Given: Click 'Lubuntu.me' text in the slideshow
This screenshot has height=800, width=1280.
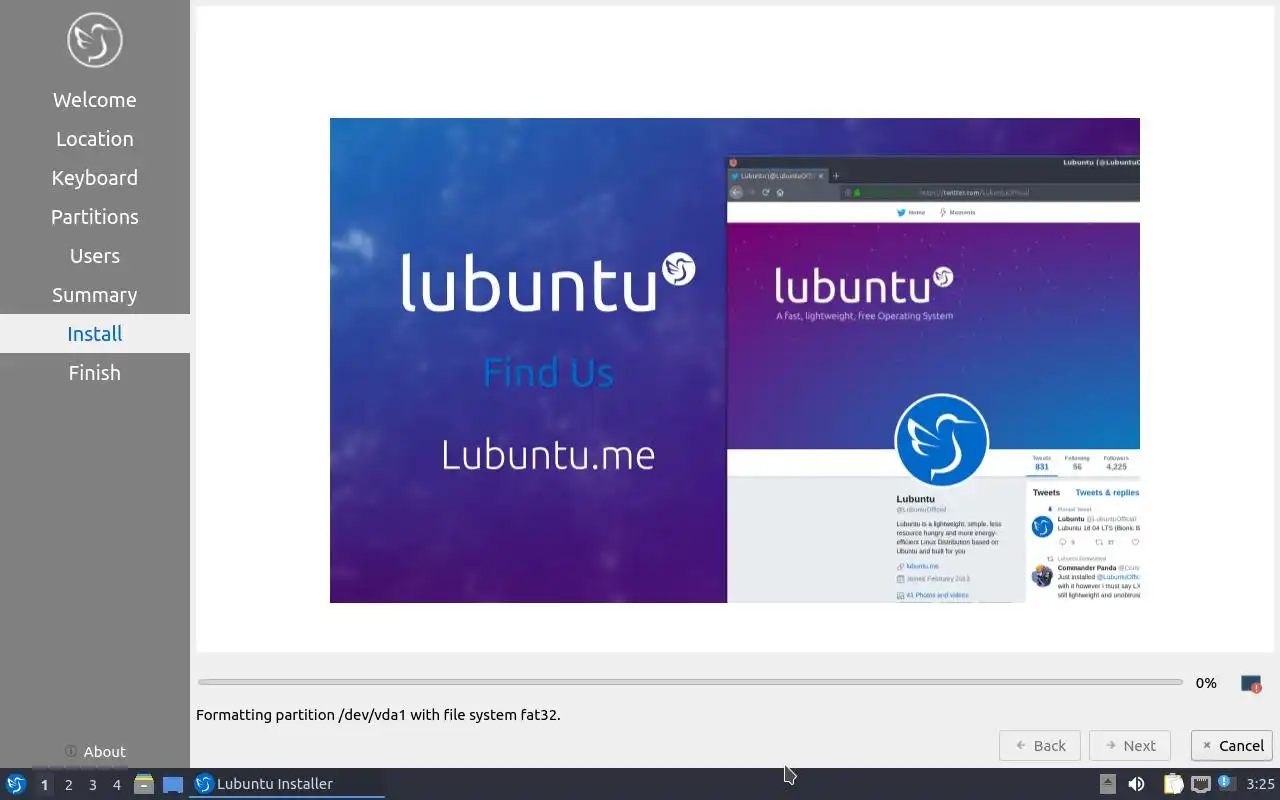Looking at the screenshot, I should pyautogui.click(x=548, y=455).
